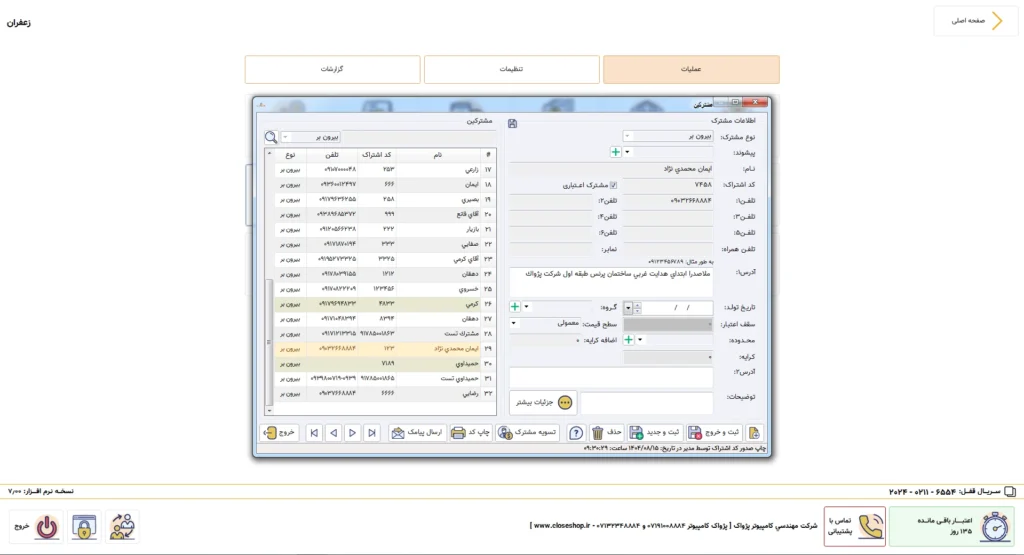Click inside the آدرس۱ text box
The height and width of the screenshot is (555, 1024).
coord(611,282)
